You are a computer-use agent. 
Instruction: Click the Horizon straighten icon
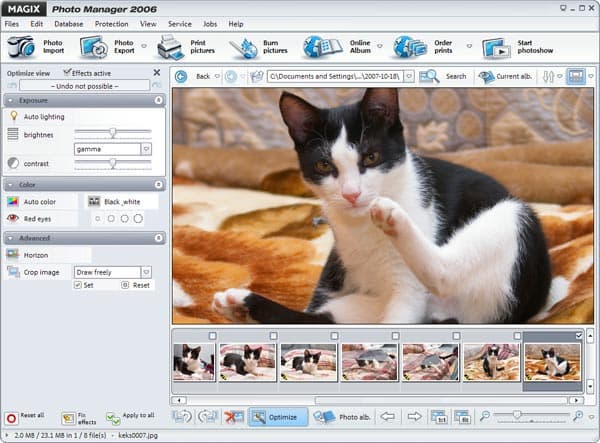click(x=13, y=254)
